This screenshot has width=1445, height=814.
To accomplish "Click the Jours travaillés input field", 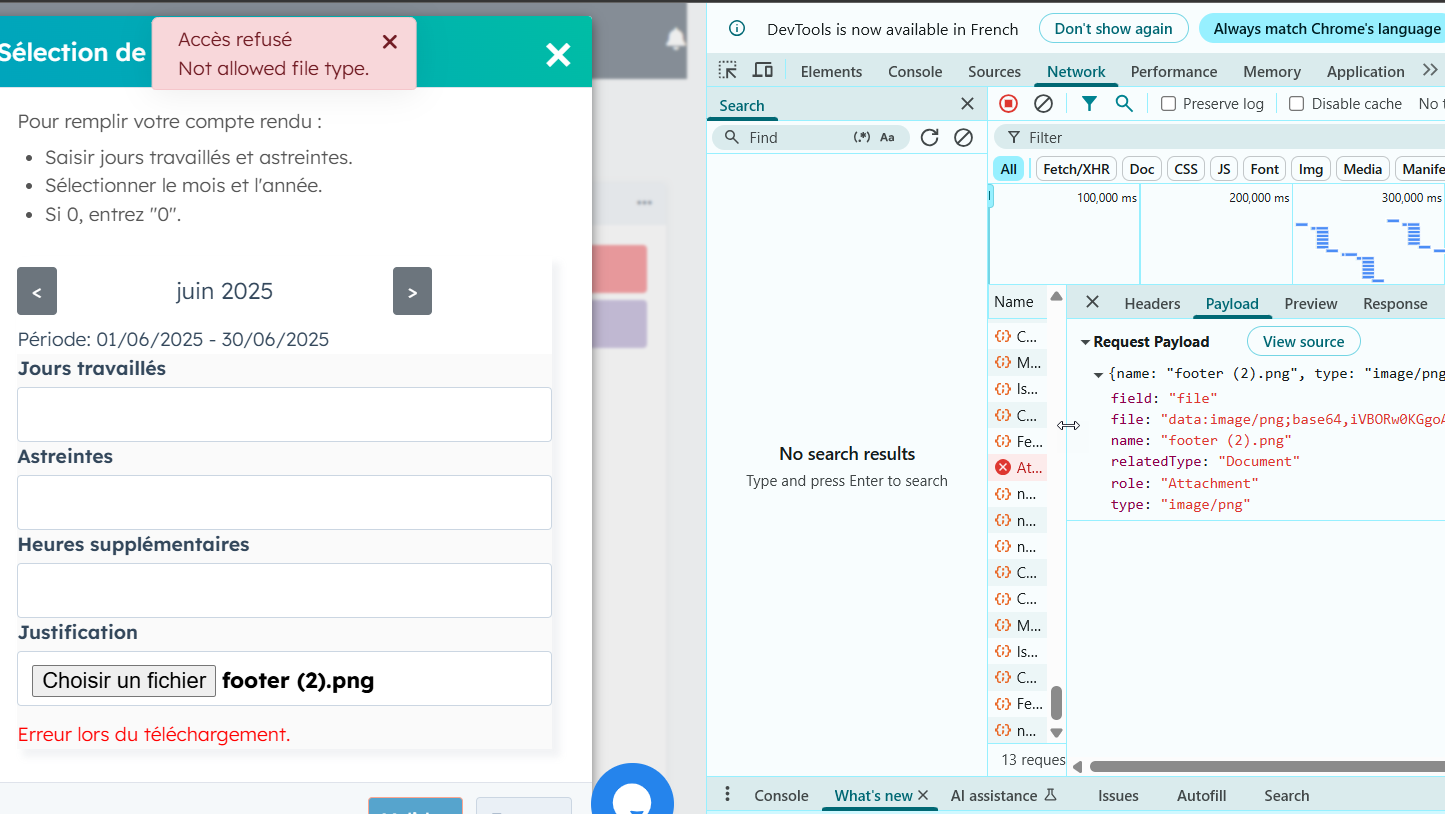I will pyautogui.click(x=284, y=414).
